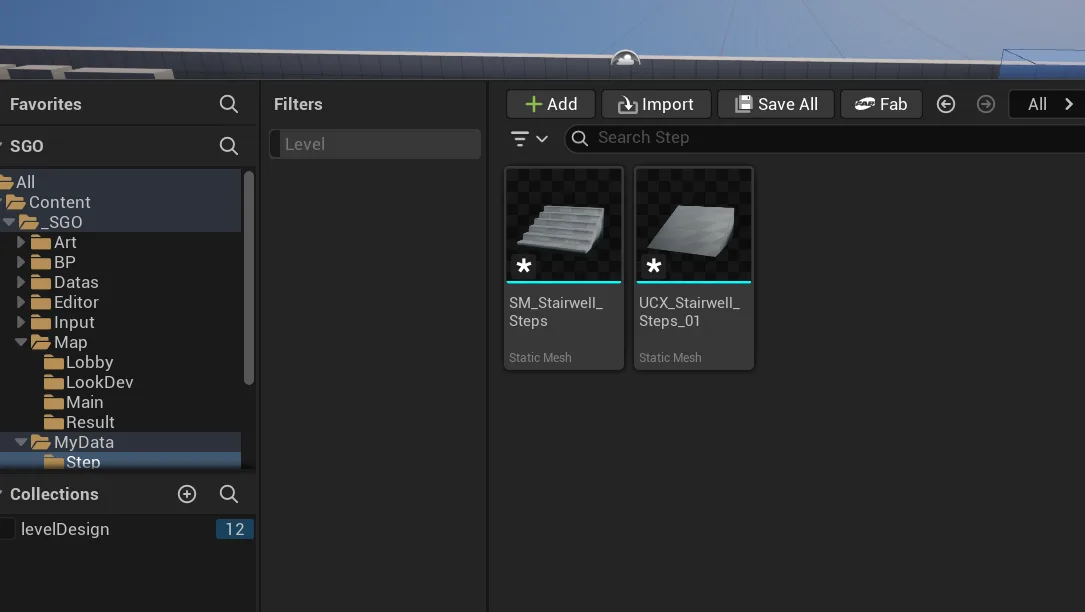Expand the Art folder arrow
The width and height of the screenshot is (1085, 612).
tap(21, 242)
